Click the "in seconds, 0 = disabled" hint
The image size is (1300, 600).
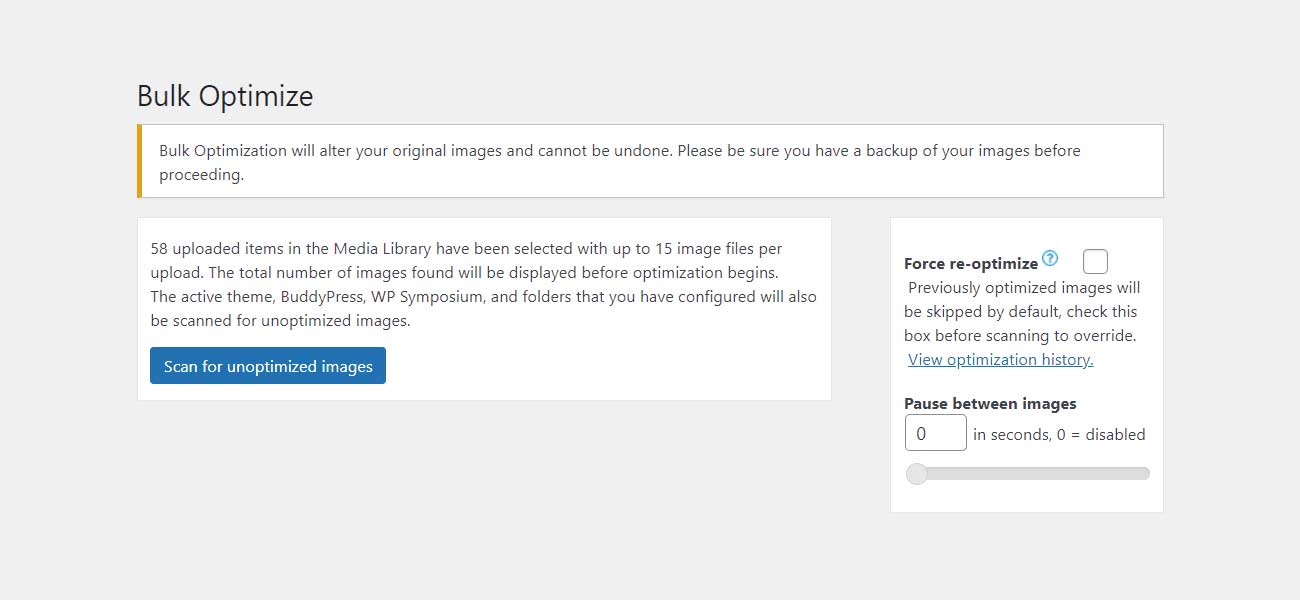click(x=1059, y=435)
